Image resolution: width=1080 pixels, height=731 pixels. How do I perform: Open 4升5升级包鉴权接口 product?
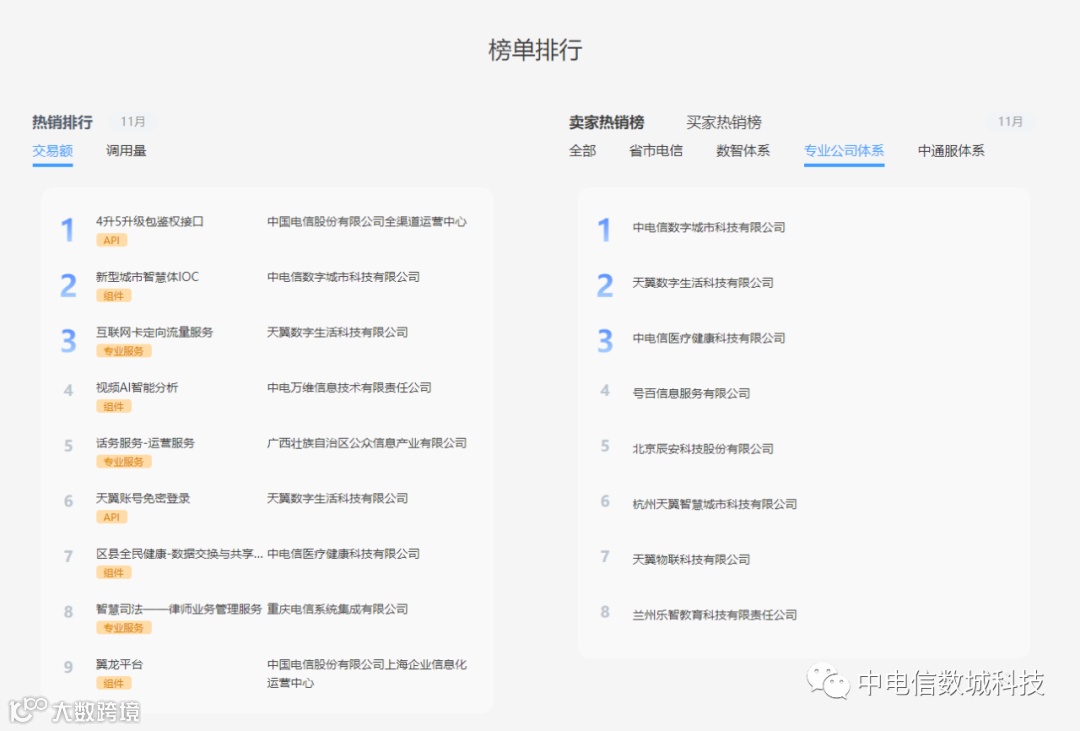tap(149, 221)
